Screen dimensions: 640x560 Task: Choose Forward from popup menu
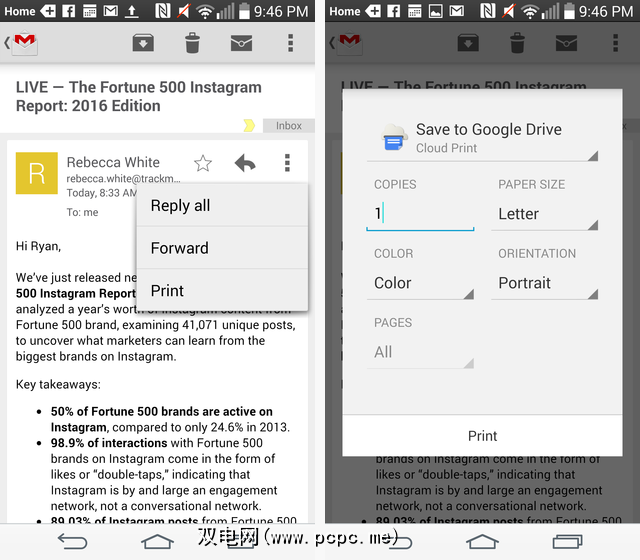[222, 248]
